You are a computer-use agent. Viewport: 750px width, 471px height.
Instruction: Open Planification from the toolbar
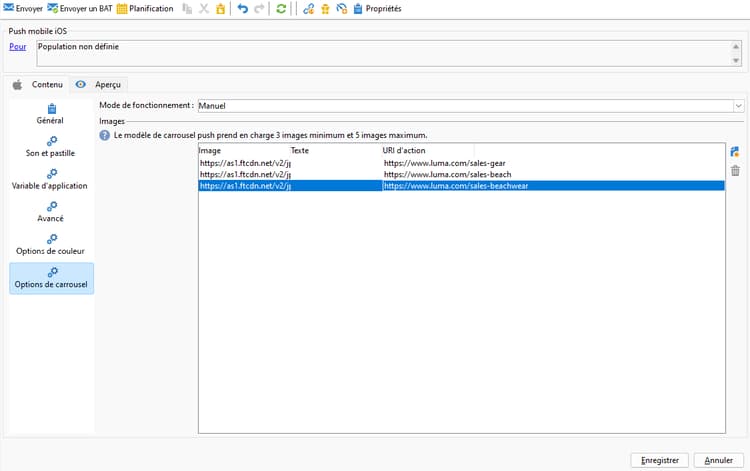[x=145, y=8]
